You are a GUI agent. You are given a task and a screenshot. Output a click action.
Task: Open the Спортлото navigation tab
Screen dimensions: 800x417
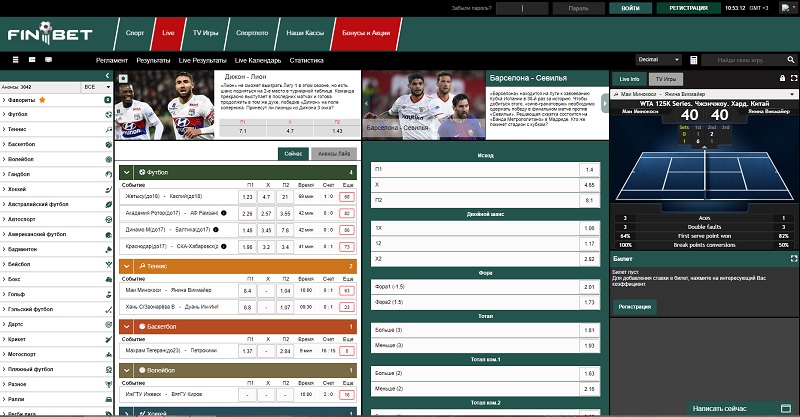tap(252, 33)
